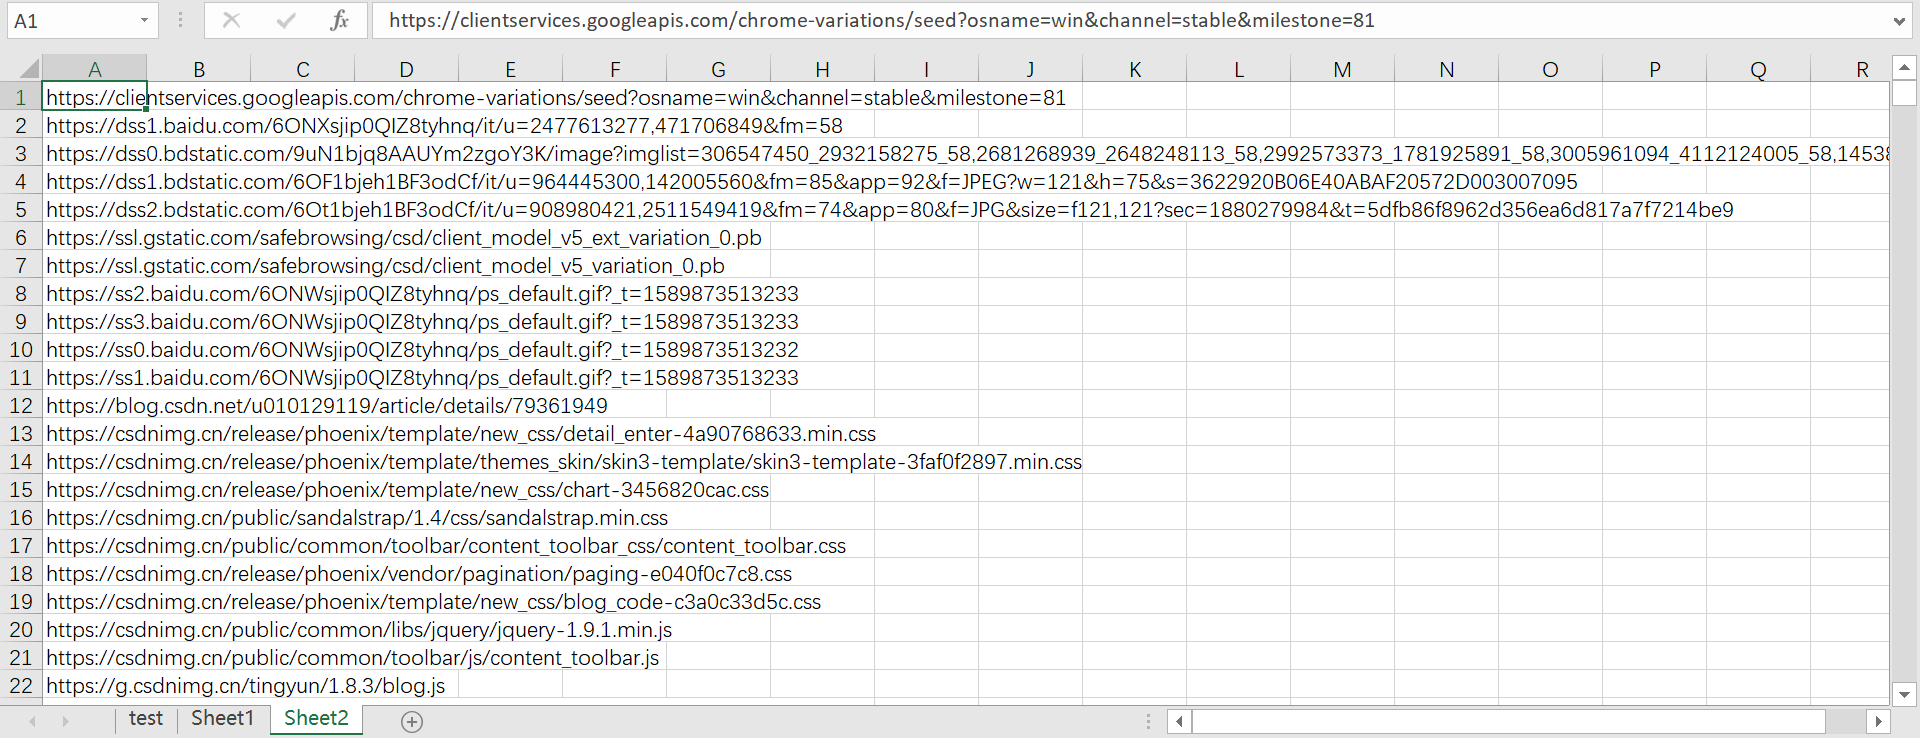Select row 22 header

(20, 685)
